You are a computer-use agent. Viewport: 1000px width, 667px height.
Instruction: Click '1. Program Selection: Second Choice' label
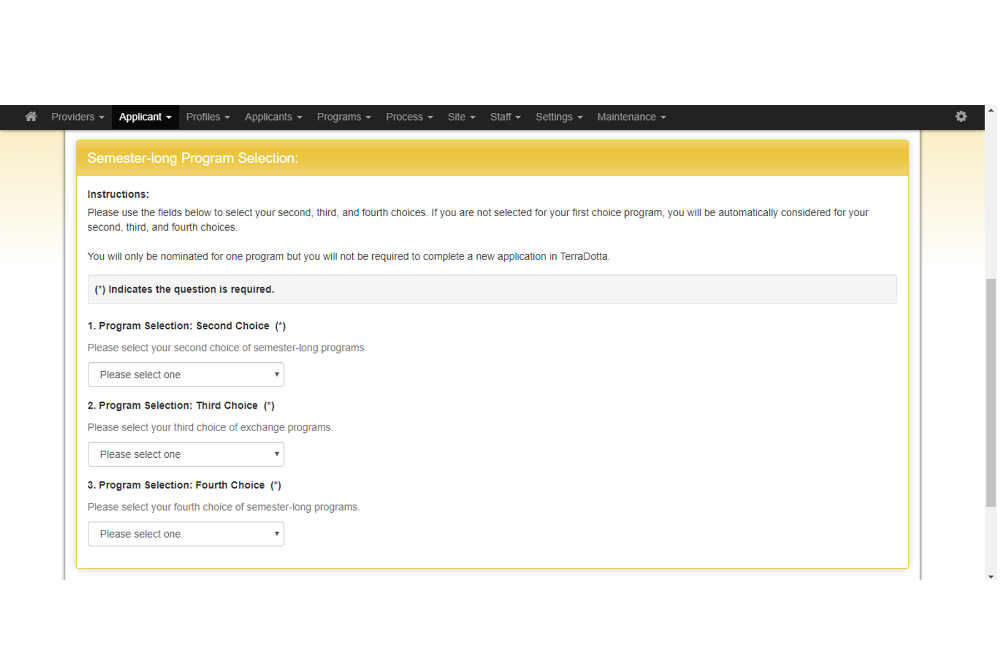pos(186,326)
